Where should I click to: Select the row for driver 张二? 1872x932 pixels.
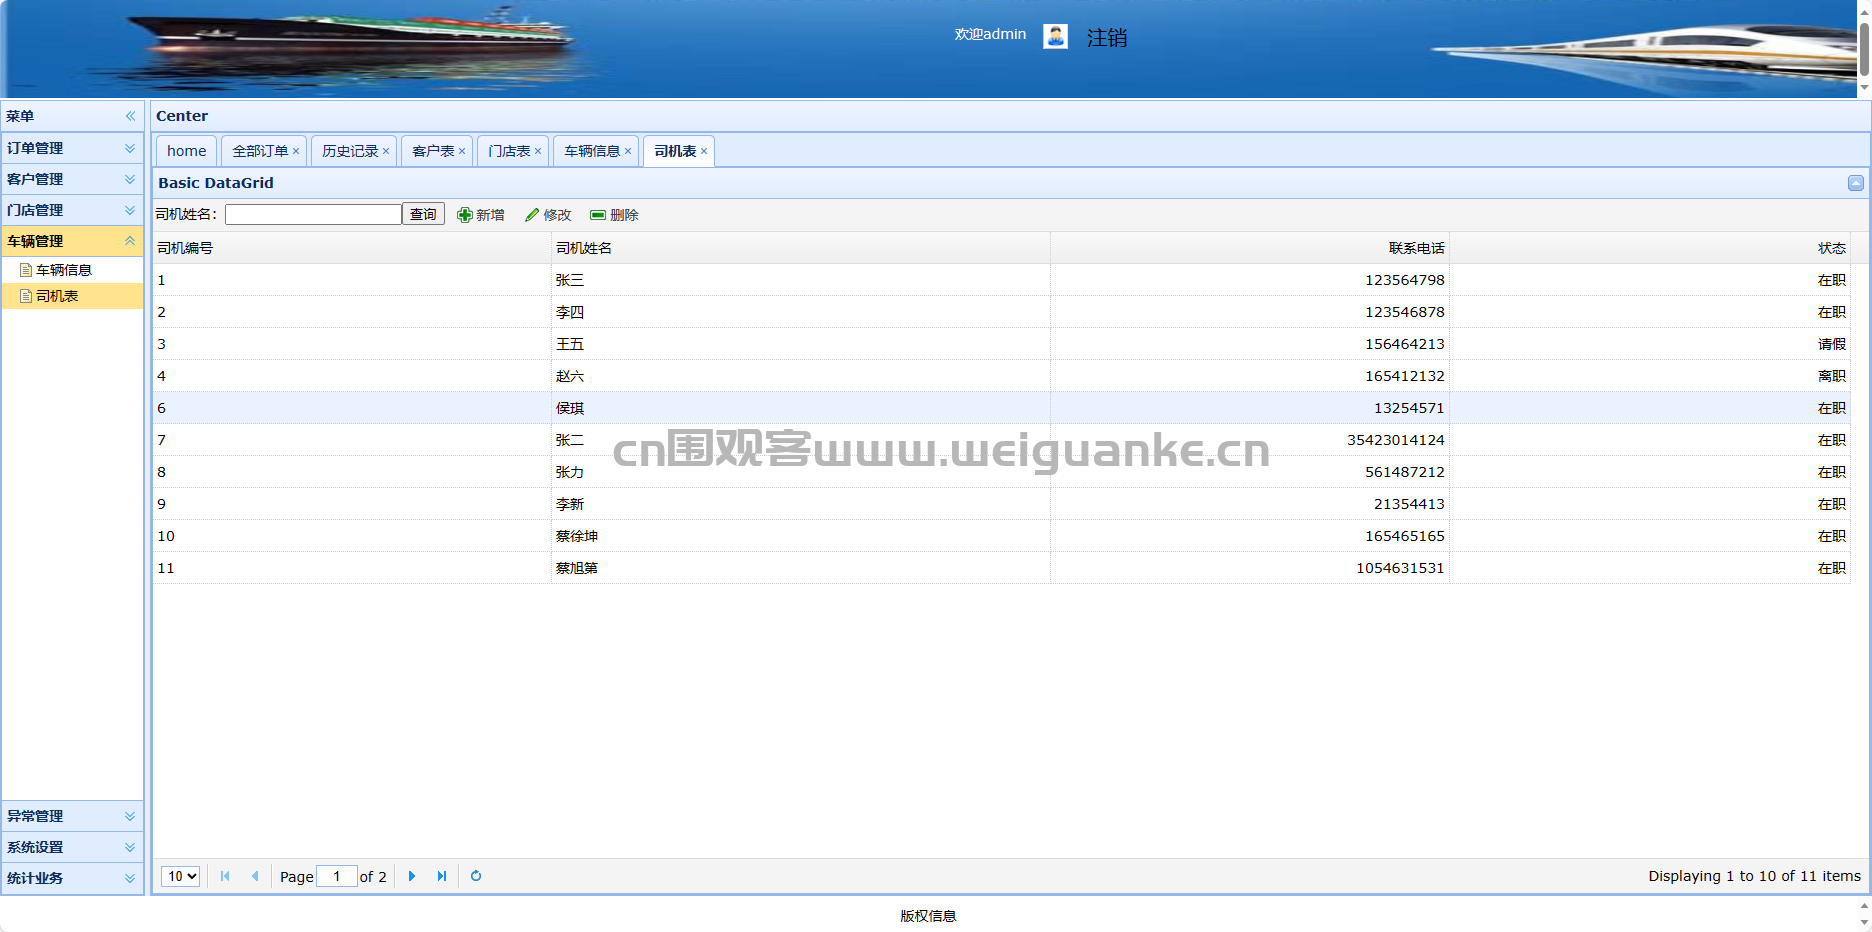click(x=1001, y=440)
